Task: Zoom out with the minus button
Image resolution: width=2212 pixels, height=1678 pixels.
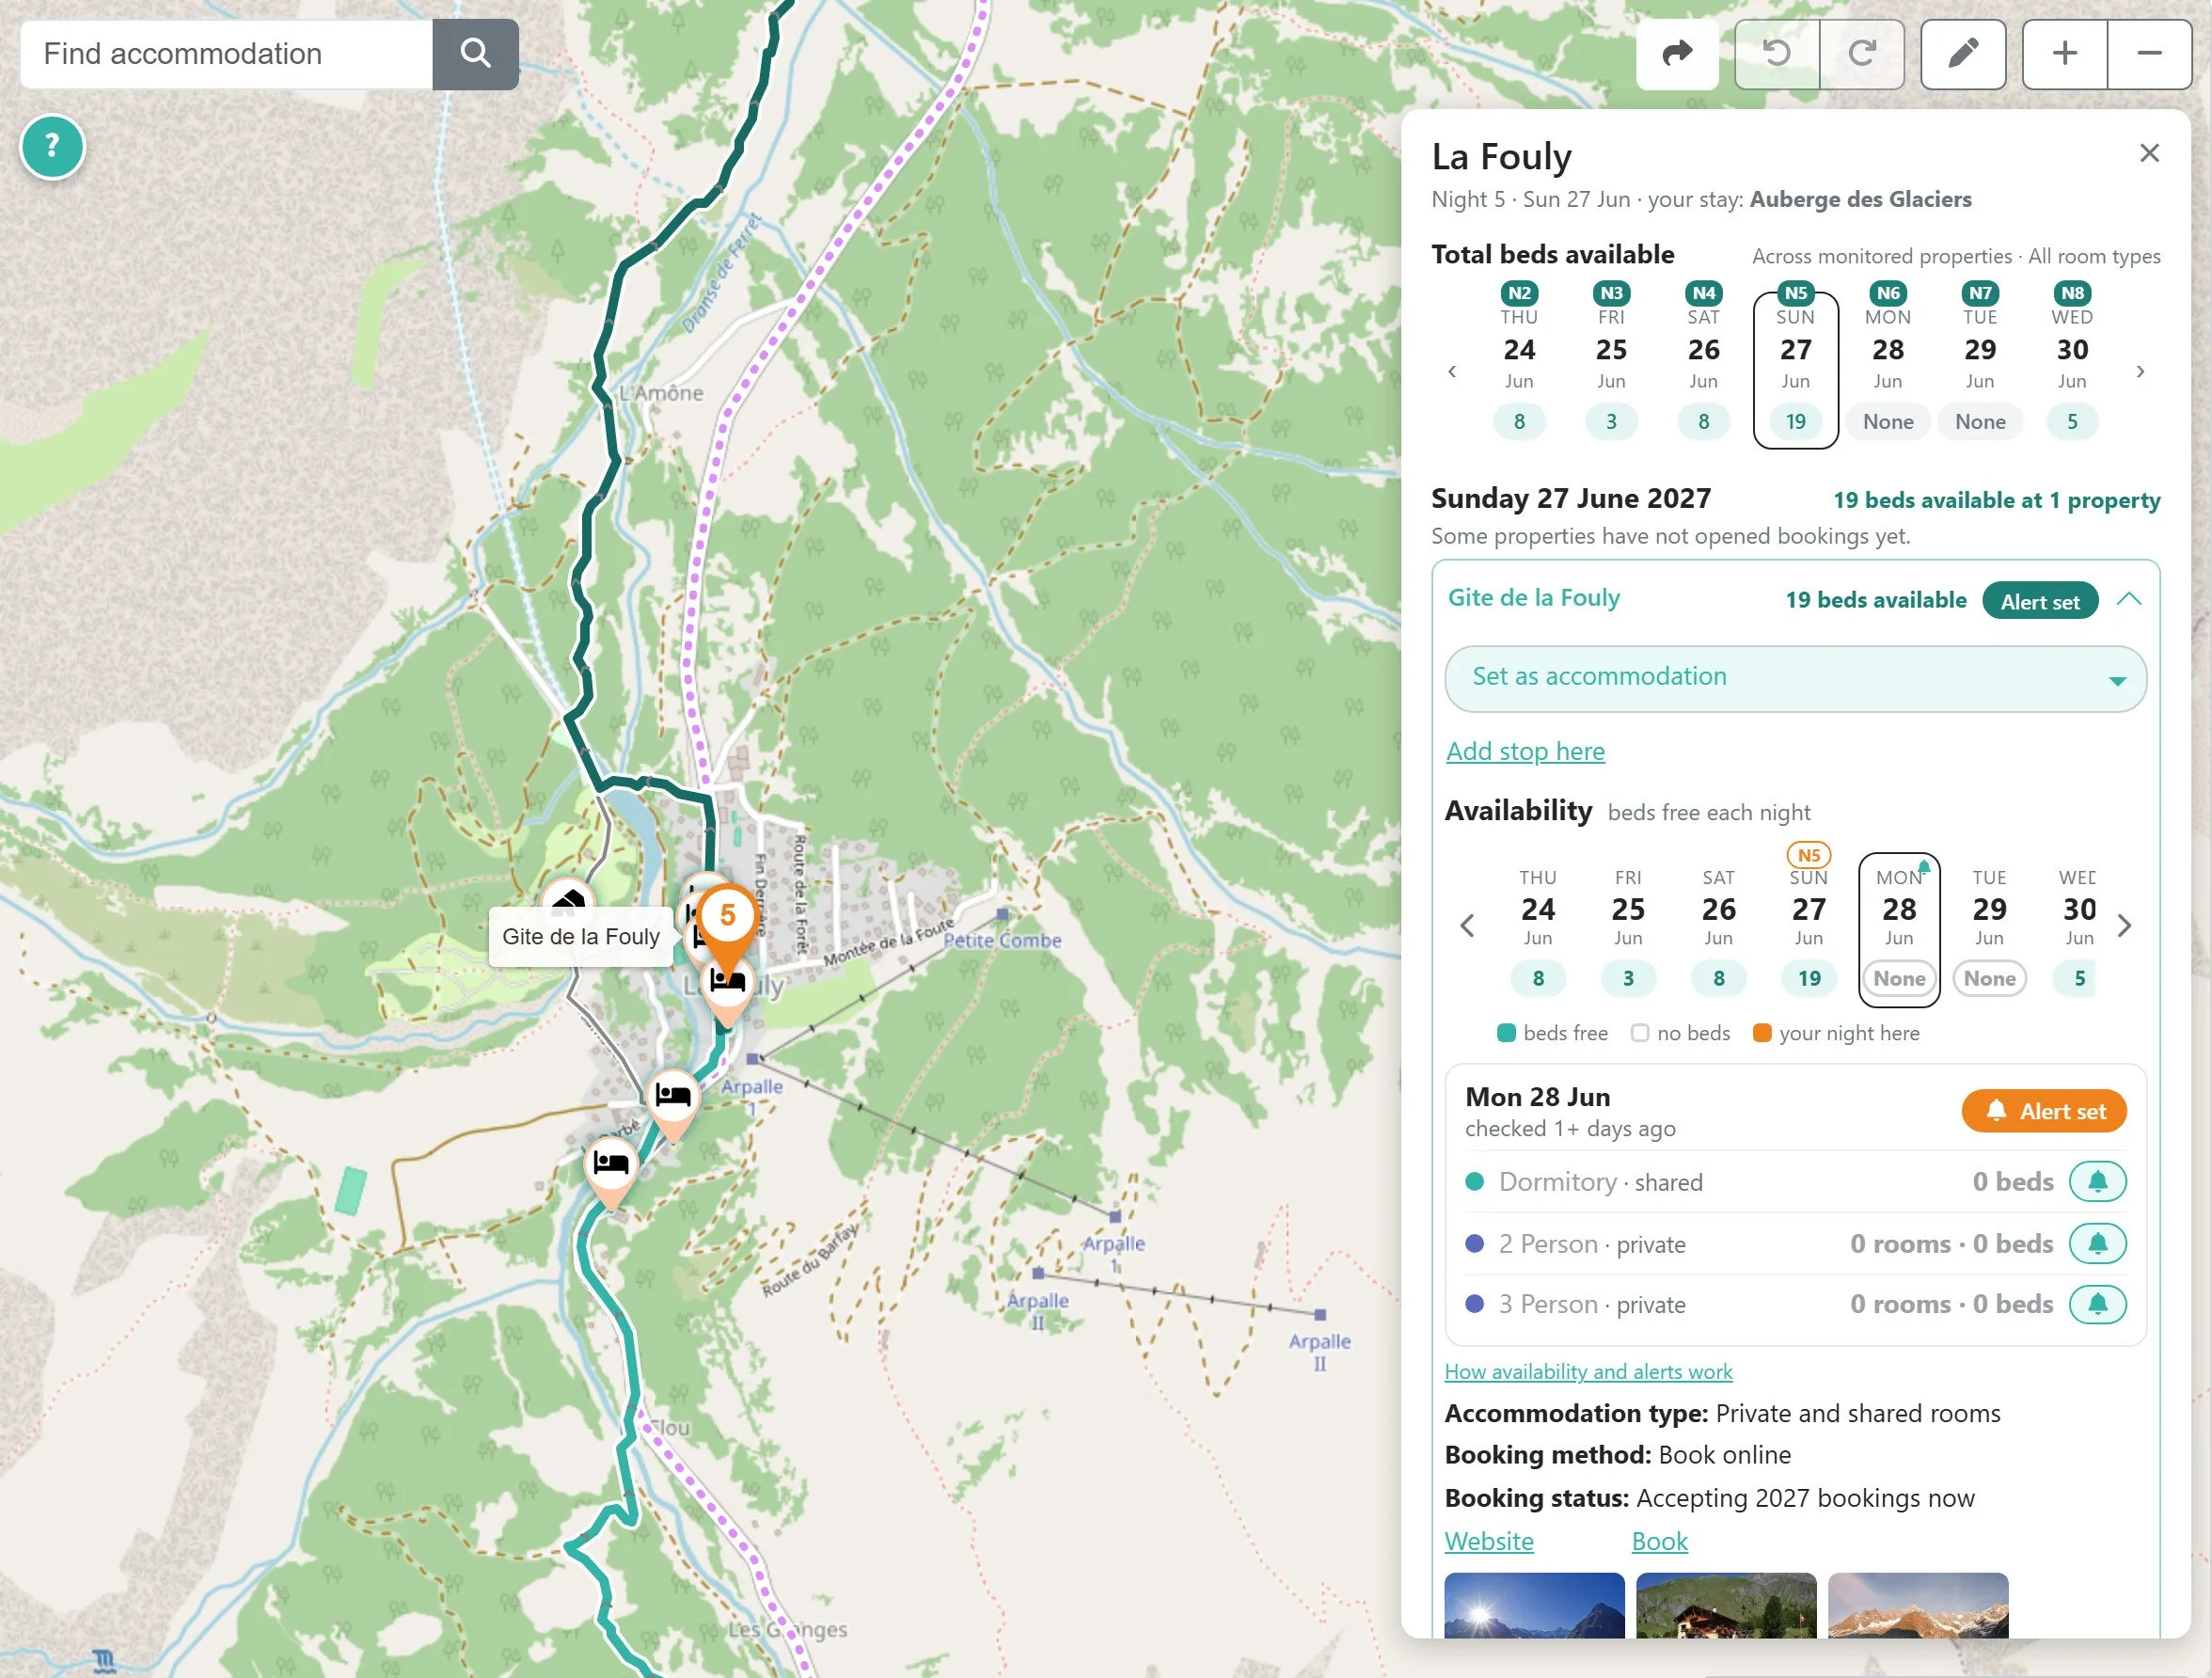Action: [2150, 54]
